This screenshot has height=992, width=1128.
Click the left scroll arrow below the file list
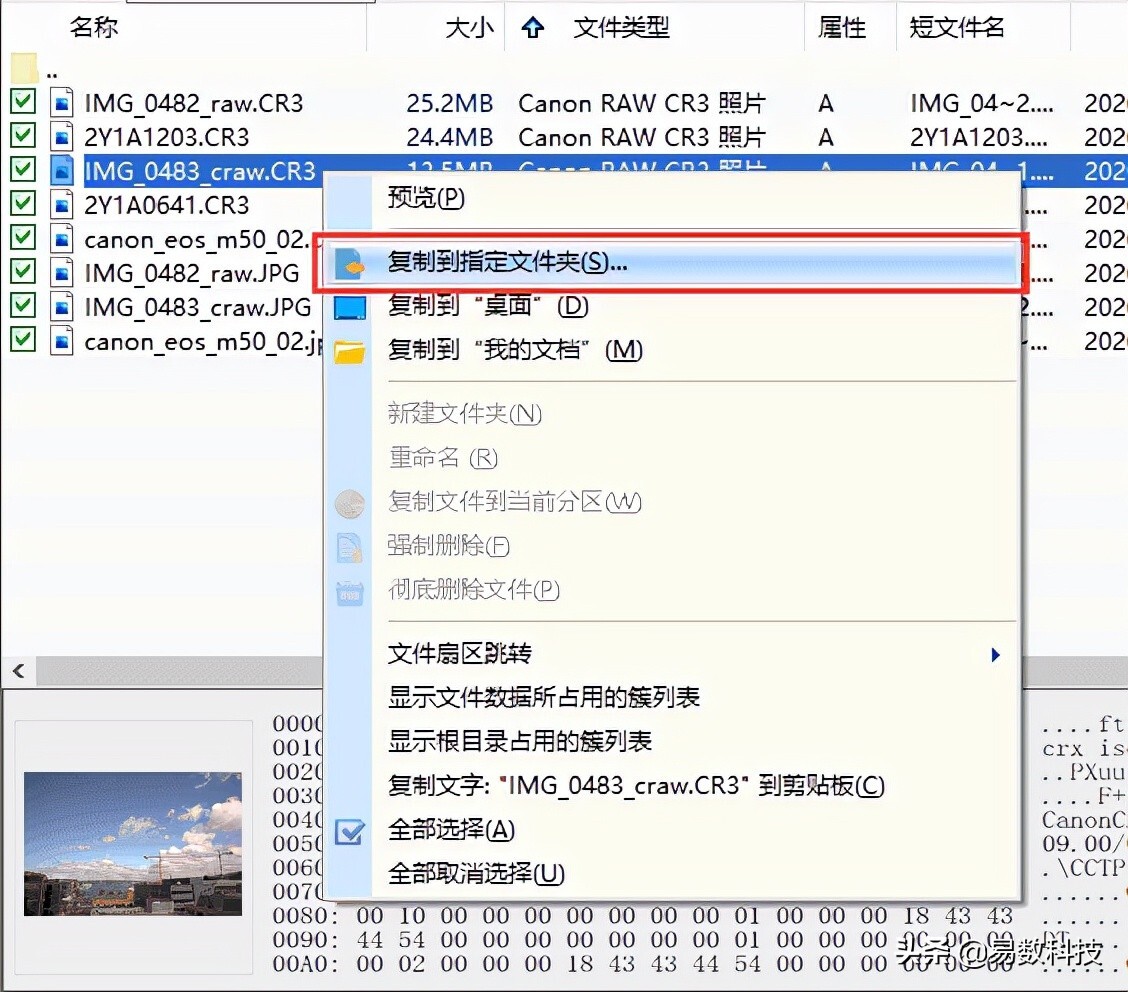coord(18,671)
